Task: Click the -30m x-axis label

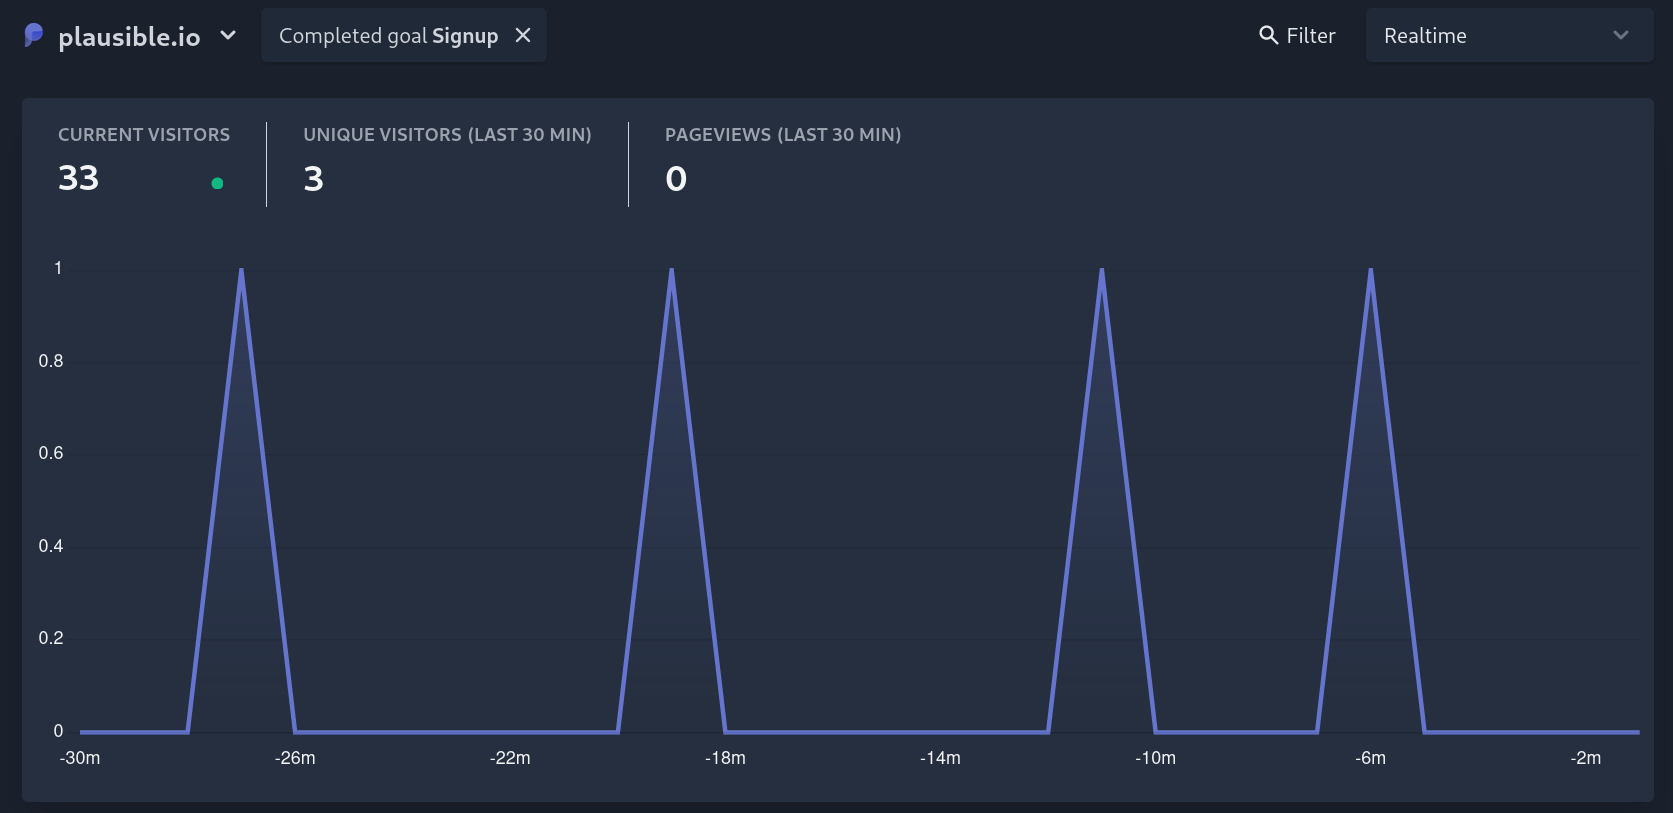Action: [80, 758]
